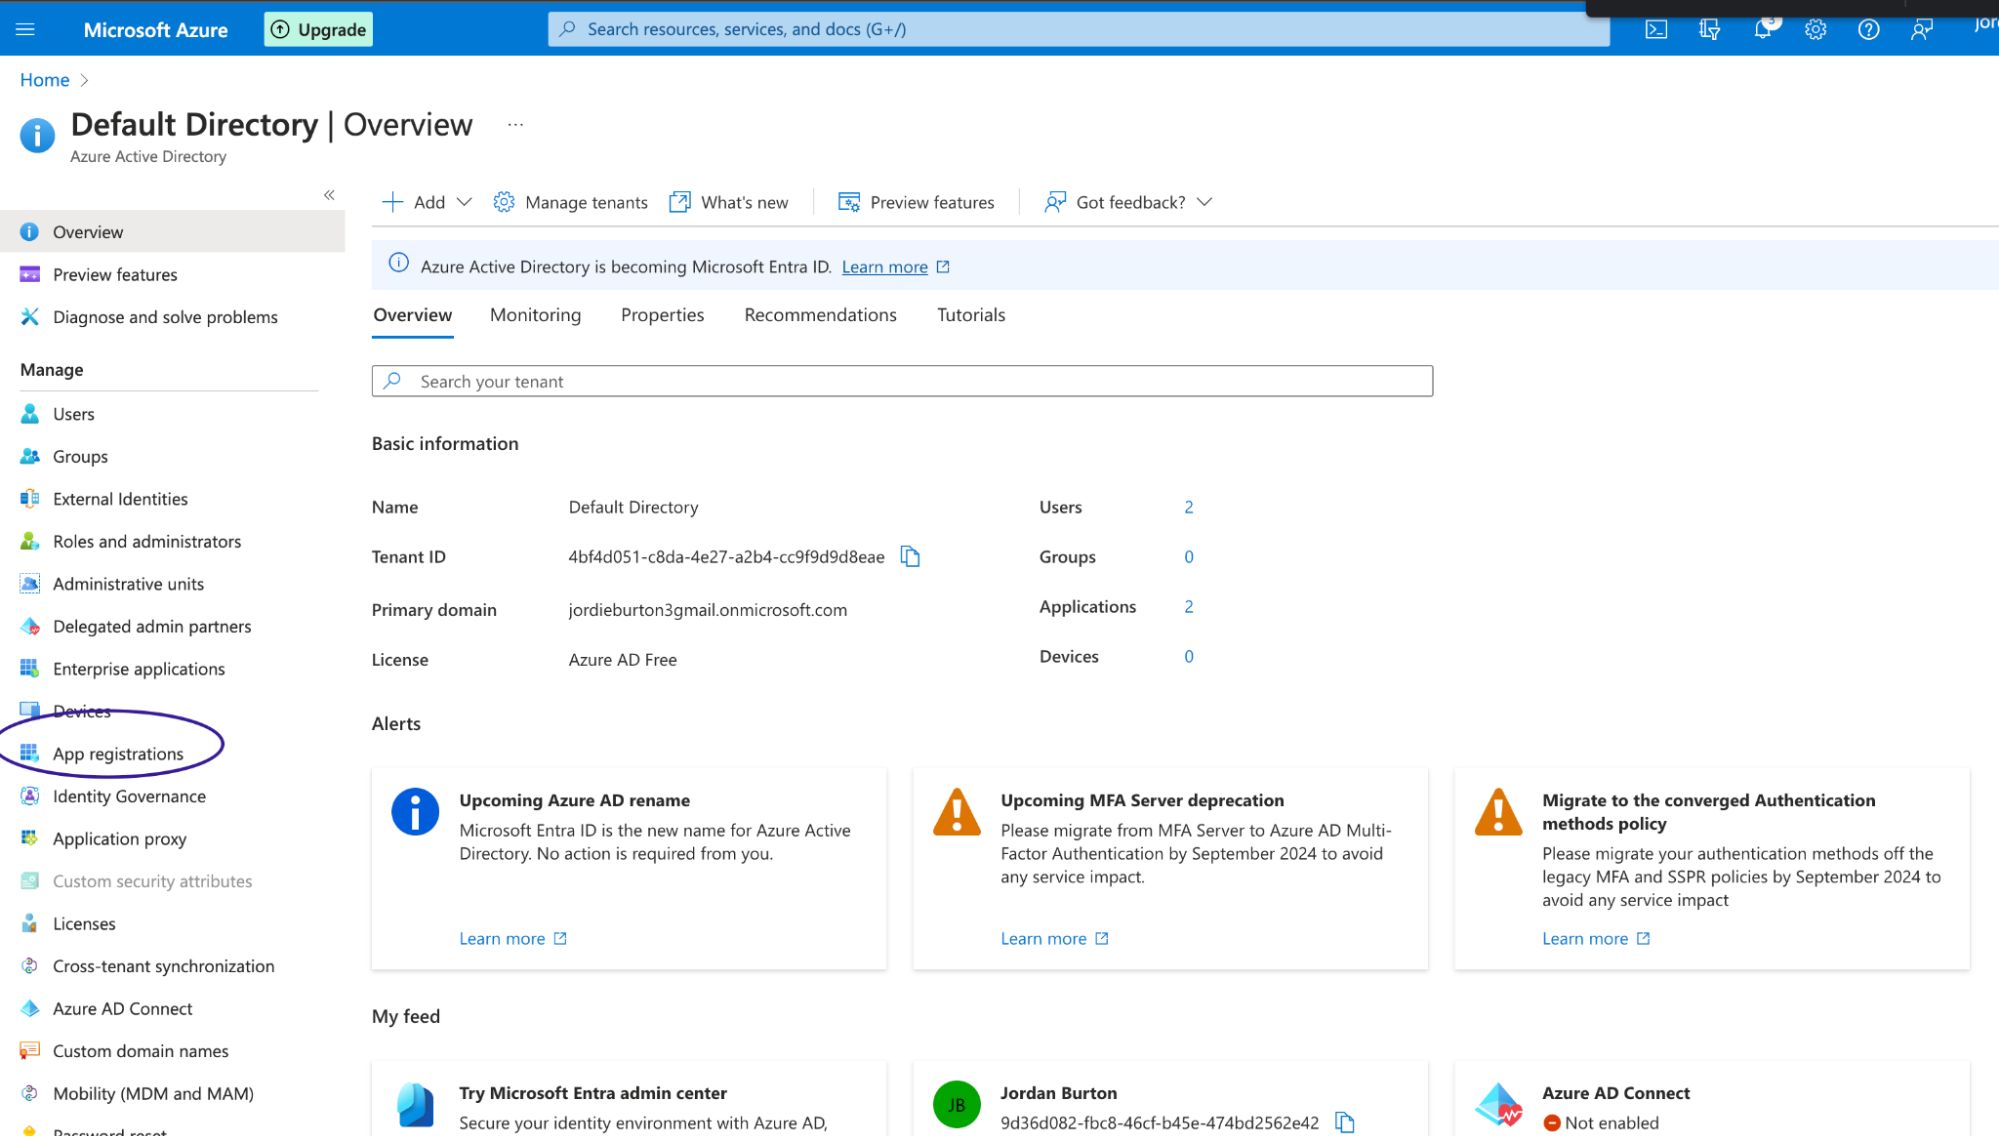
Task: Click Preview features in the toolbar
Action: pos(916,202)
